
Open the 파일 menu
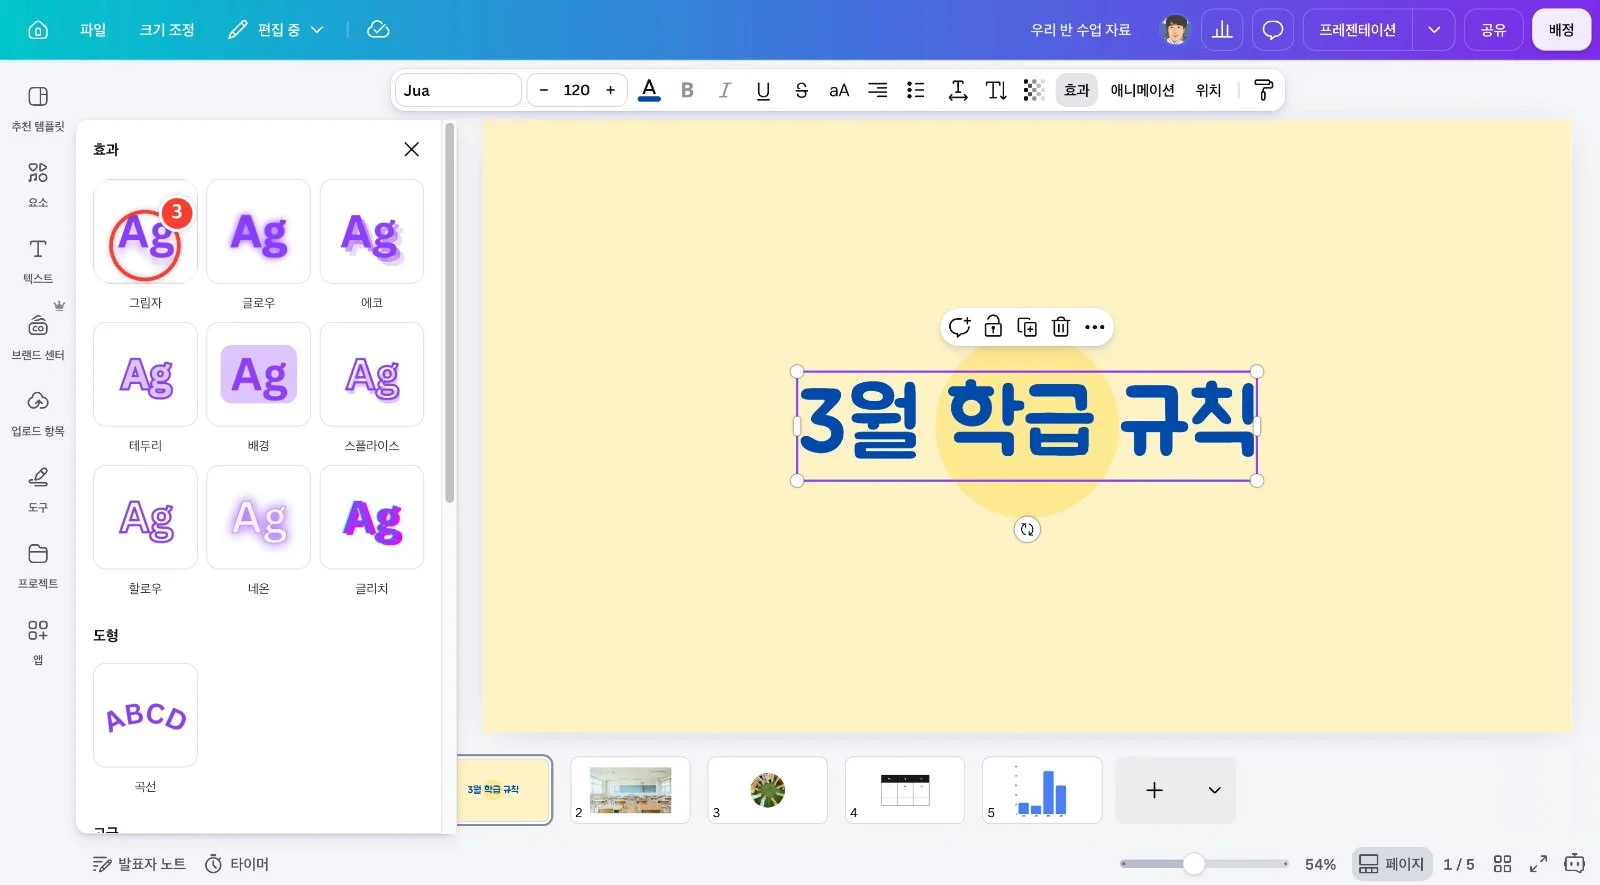pos(93,30)
